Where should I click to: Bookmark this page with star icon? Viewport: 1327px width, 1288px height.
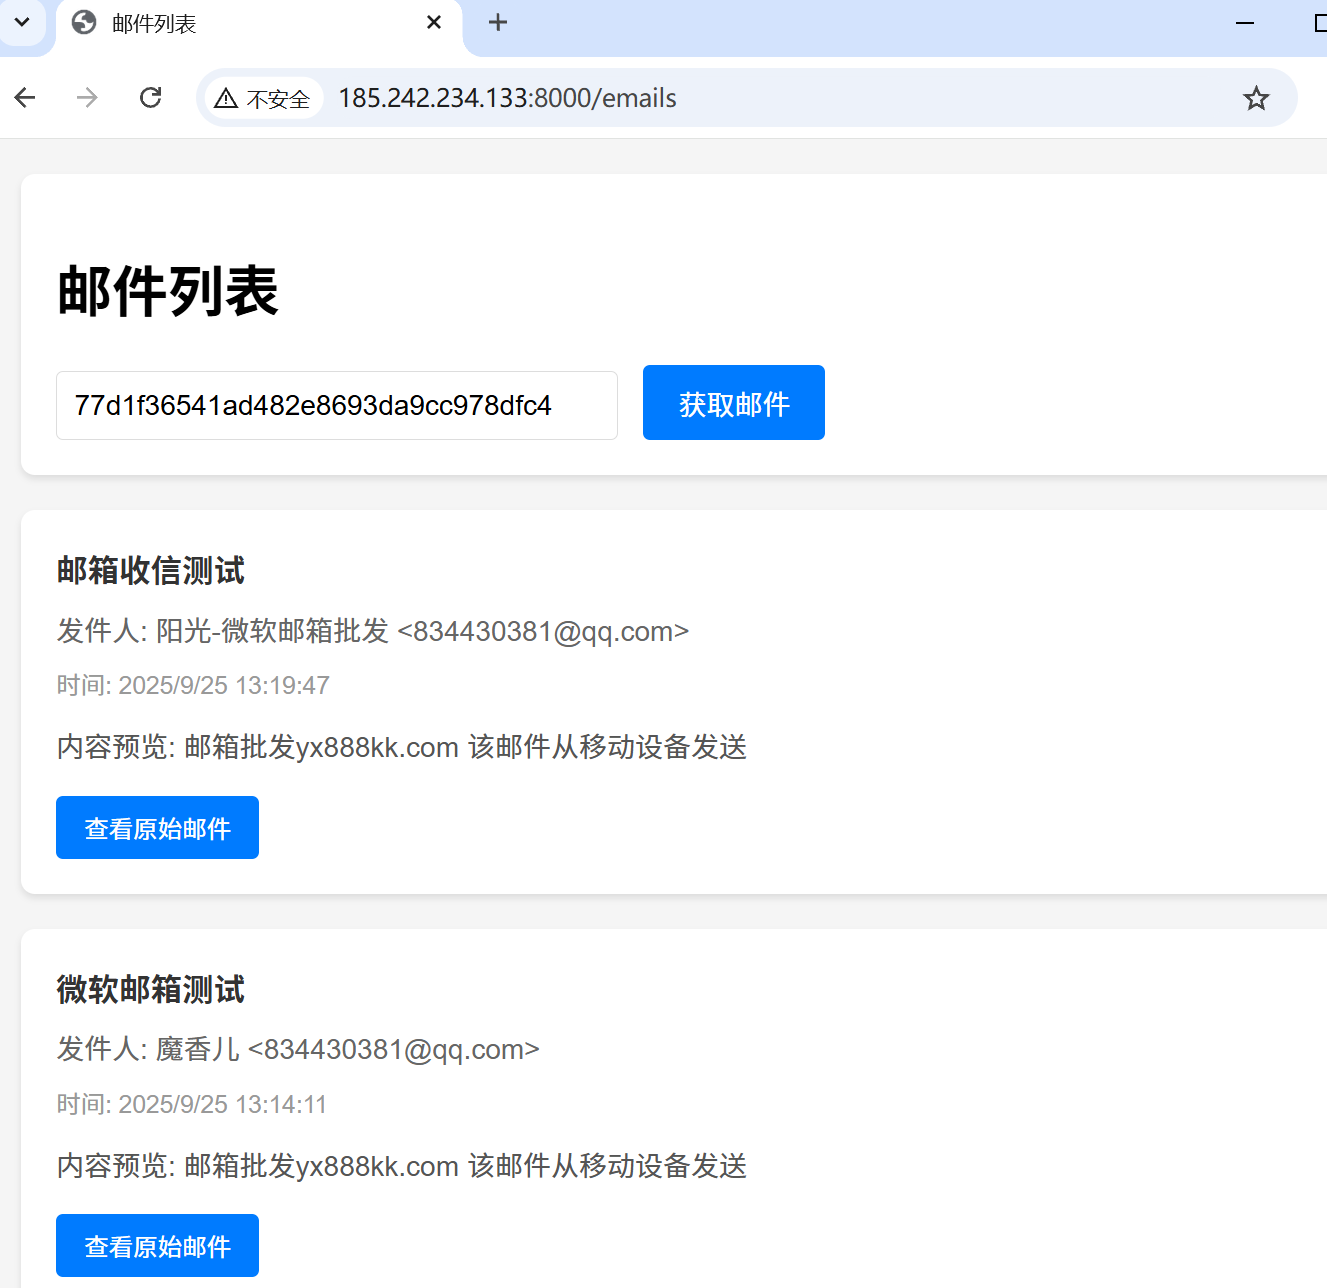tap(1256, 98)
